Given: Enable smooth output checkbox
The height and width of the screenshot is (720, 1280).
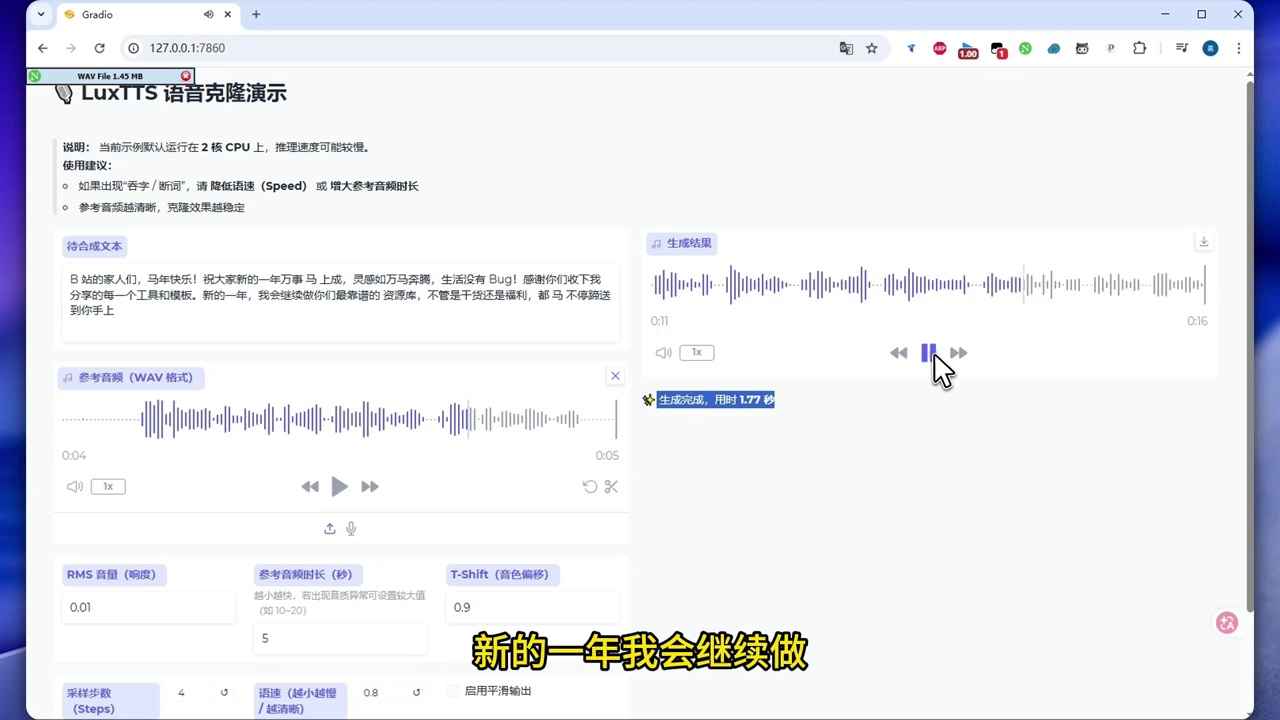Looking at the screenshot, I should pos(452,691).
